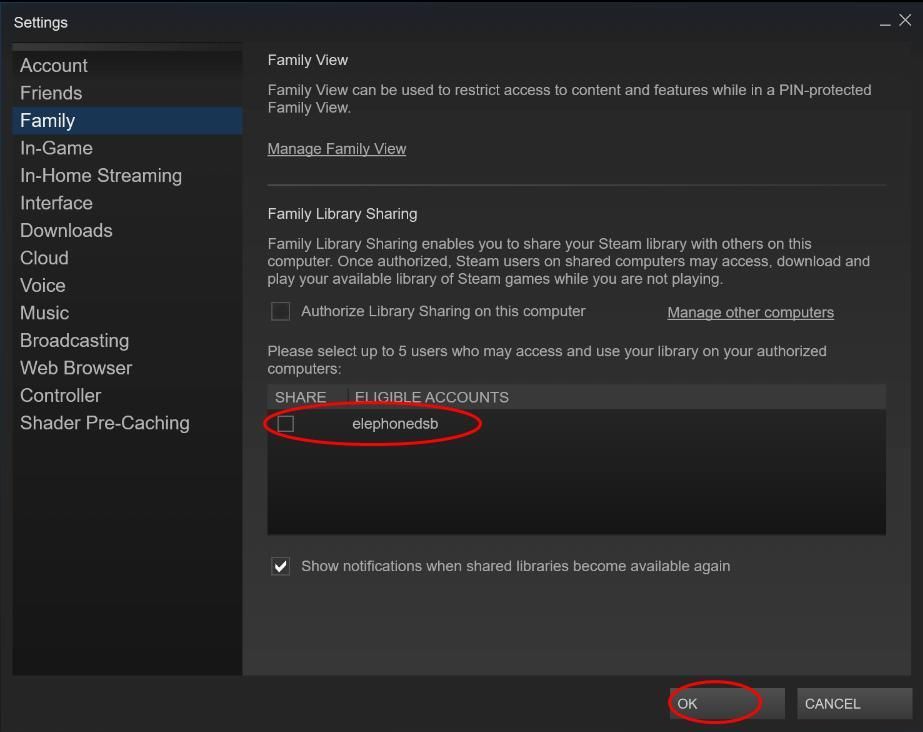Go to Shader Pre-Caching settings
The image size is (923, 732).
(x=105, y=423)
